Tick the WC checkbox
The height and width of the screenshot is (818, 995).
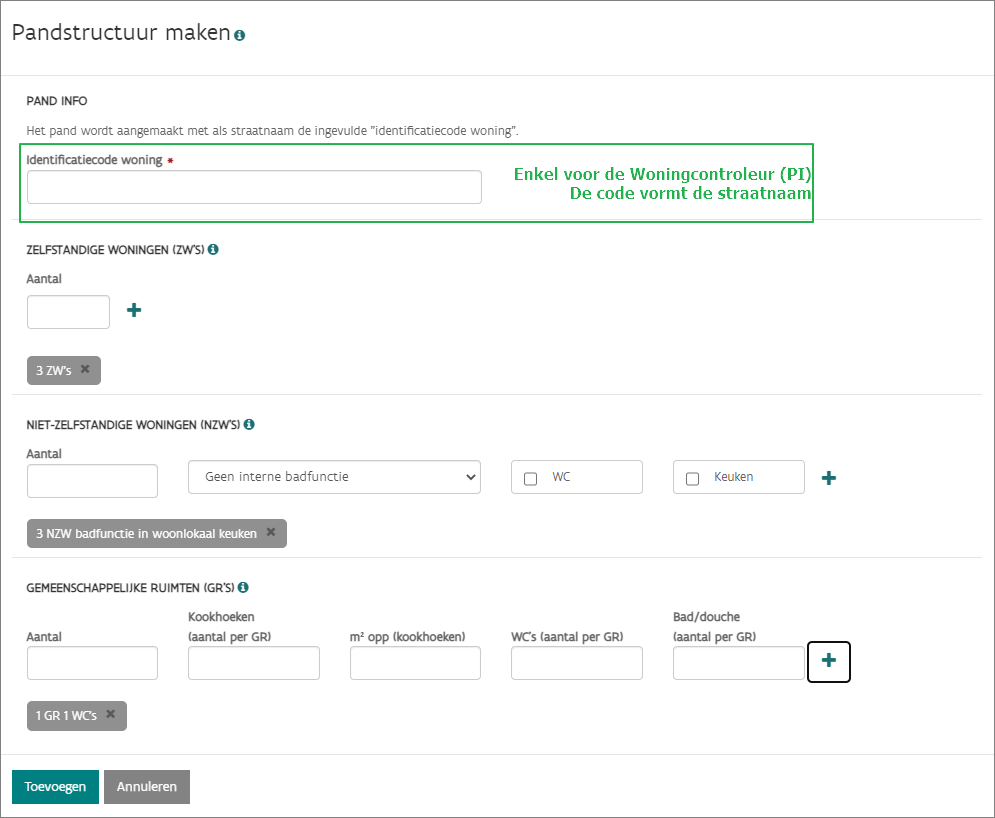[530, 478]
